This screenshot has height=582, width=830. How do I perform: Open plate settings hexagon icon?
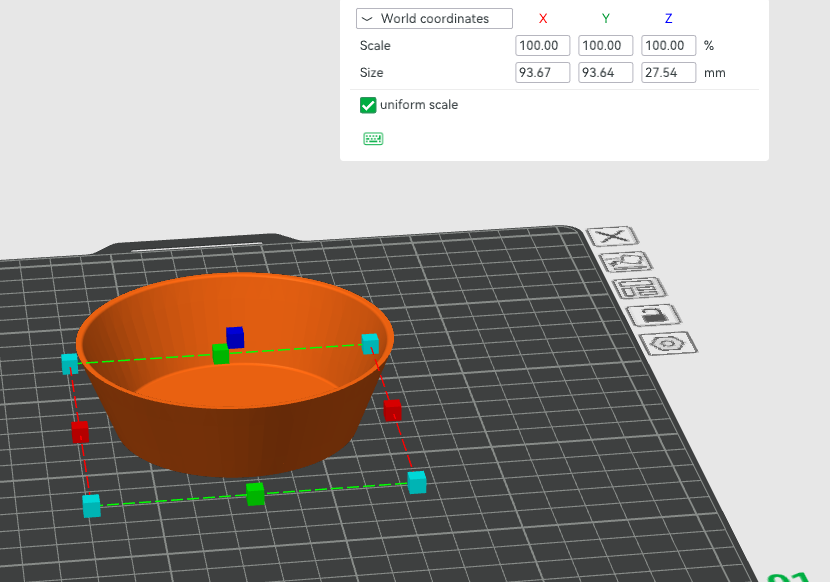pyautogui.click(x=668, y=343)
